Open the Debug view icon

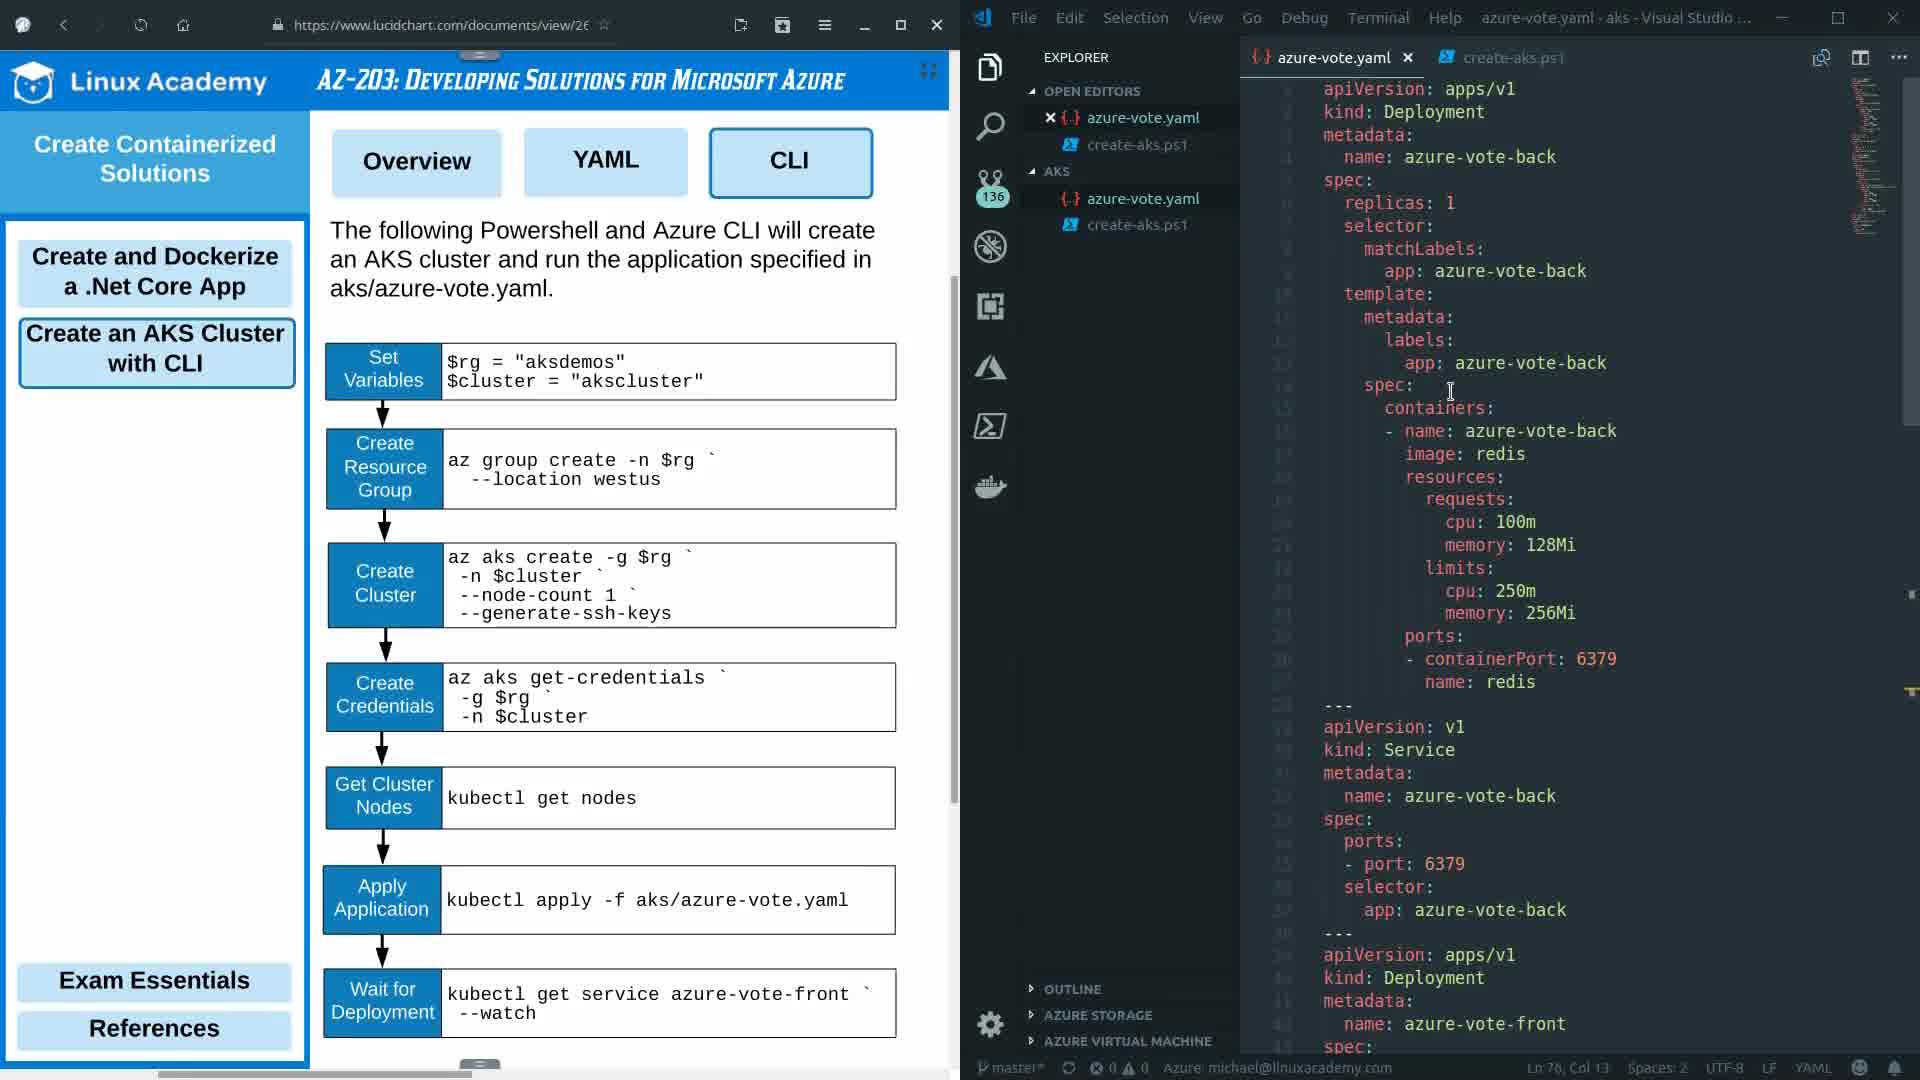(x=990, y=247)
